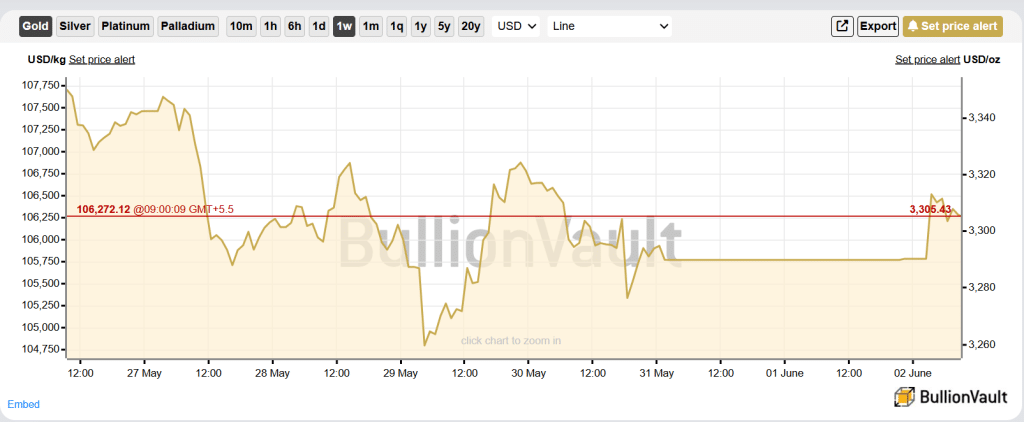Open the Embed link
This screenshot has height=422, width=1024.
(x=24, y=404)
